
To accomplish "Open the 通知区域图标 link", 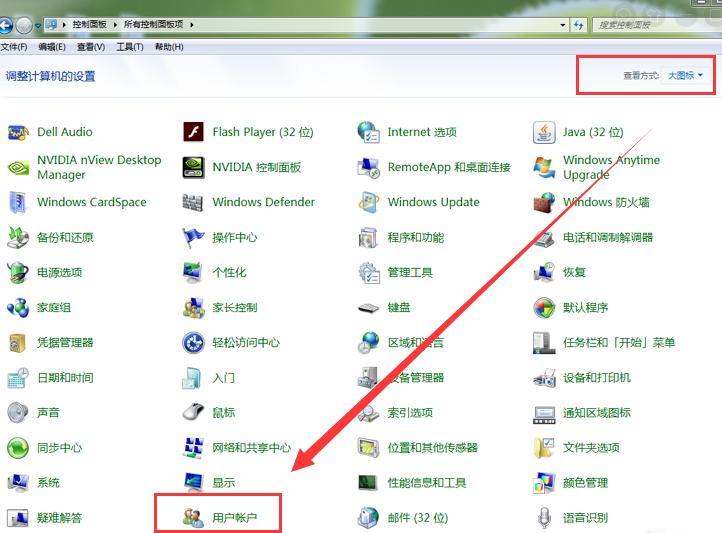I will [x=597, y=413].
